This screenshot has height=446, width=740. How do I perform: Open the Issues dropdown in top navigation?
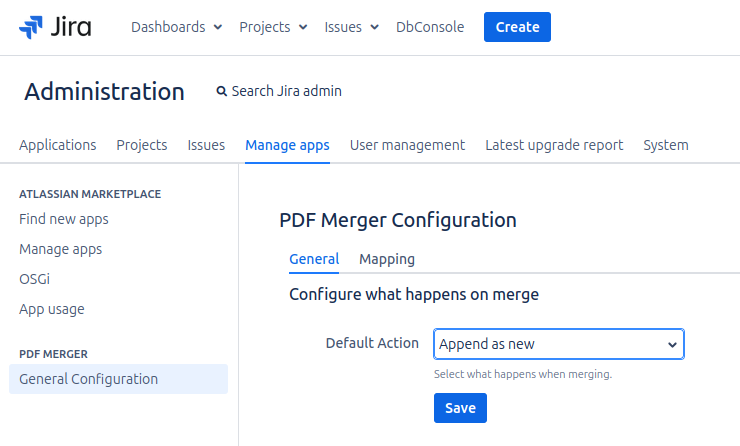[x=352, y=27]
